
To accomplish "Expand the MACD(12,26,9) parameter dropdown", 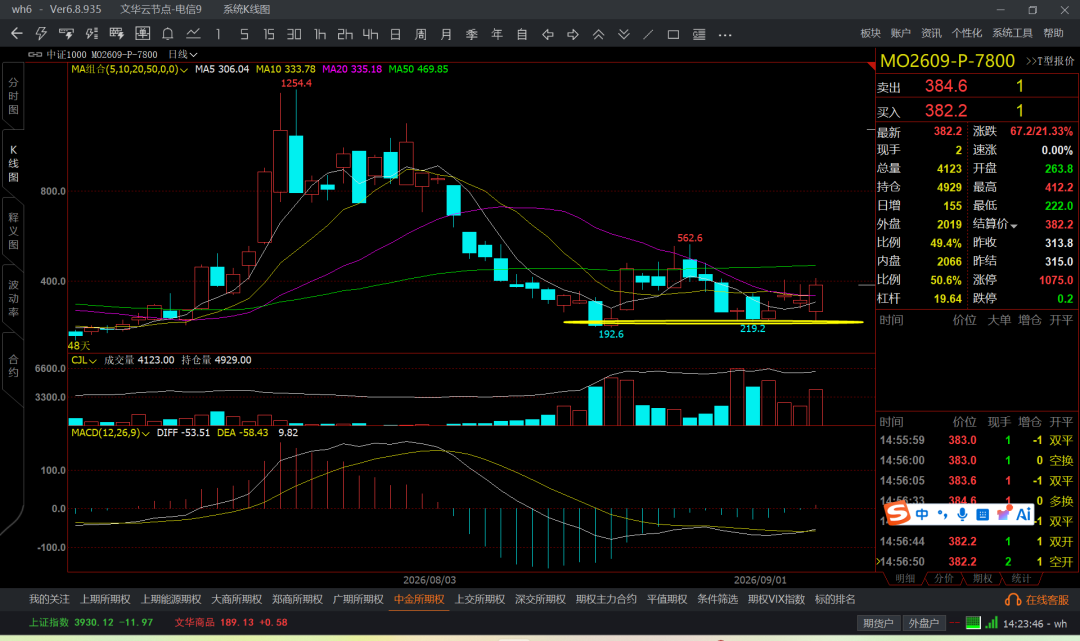I will point(110,432).
